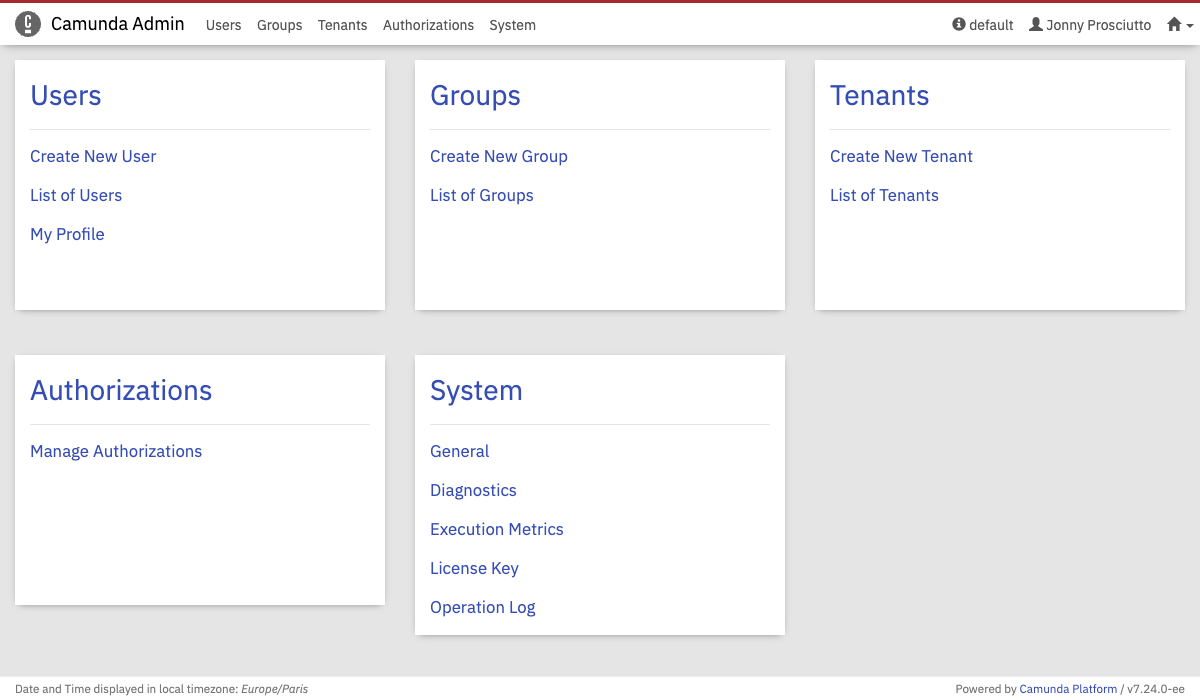Open the home icon app switcher
The image size is (1200, 700).
1179,25
